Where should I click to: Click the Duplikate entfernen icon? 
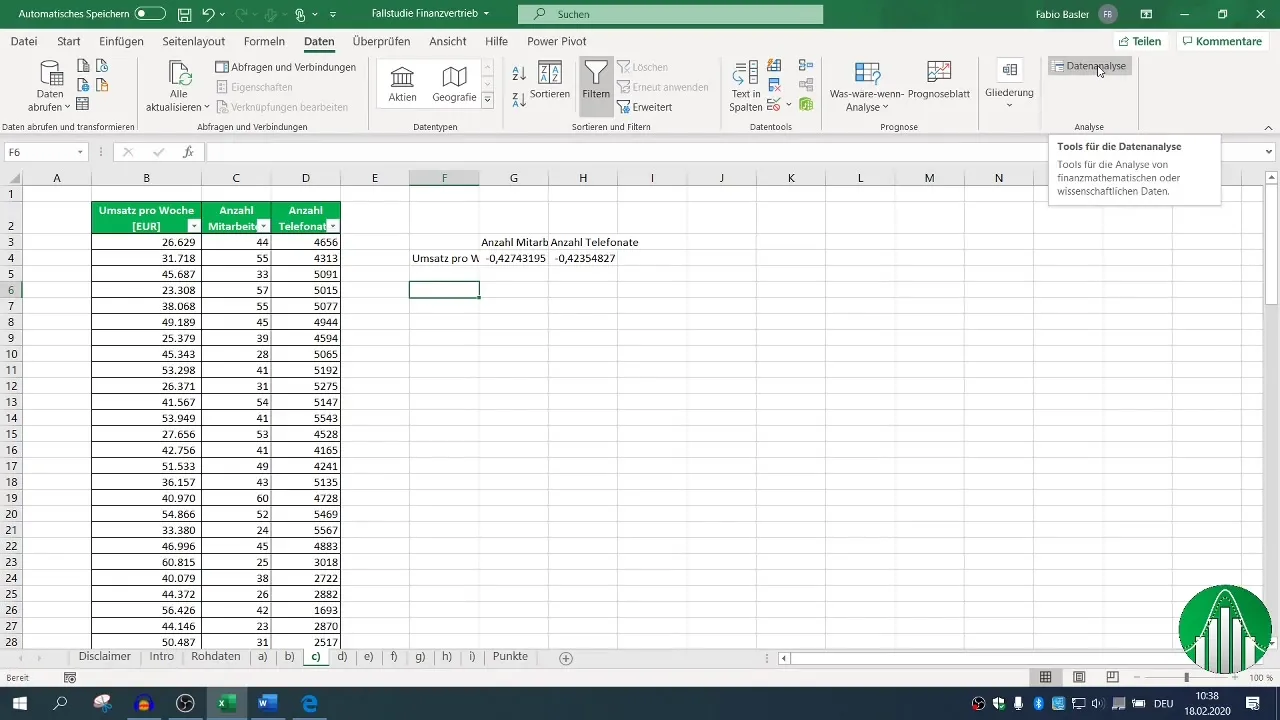coord(774,85)
